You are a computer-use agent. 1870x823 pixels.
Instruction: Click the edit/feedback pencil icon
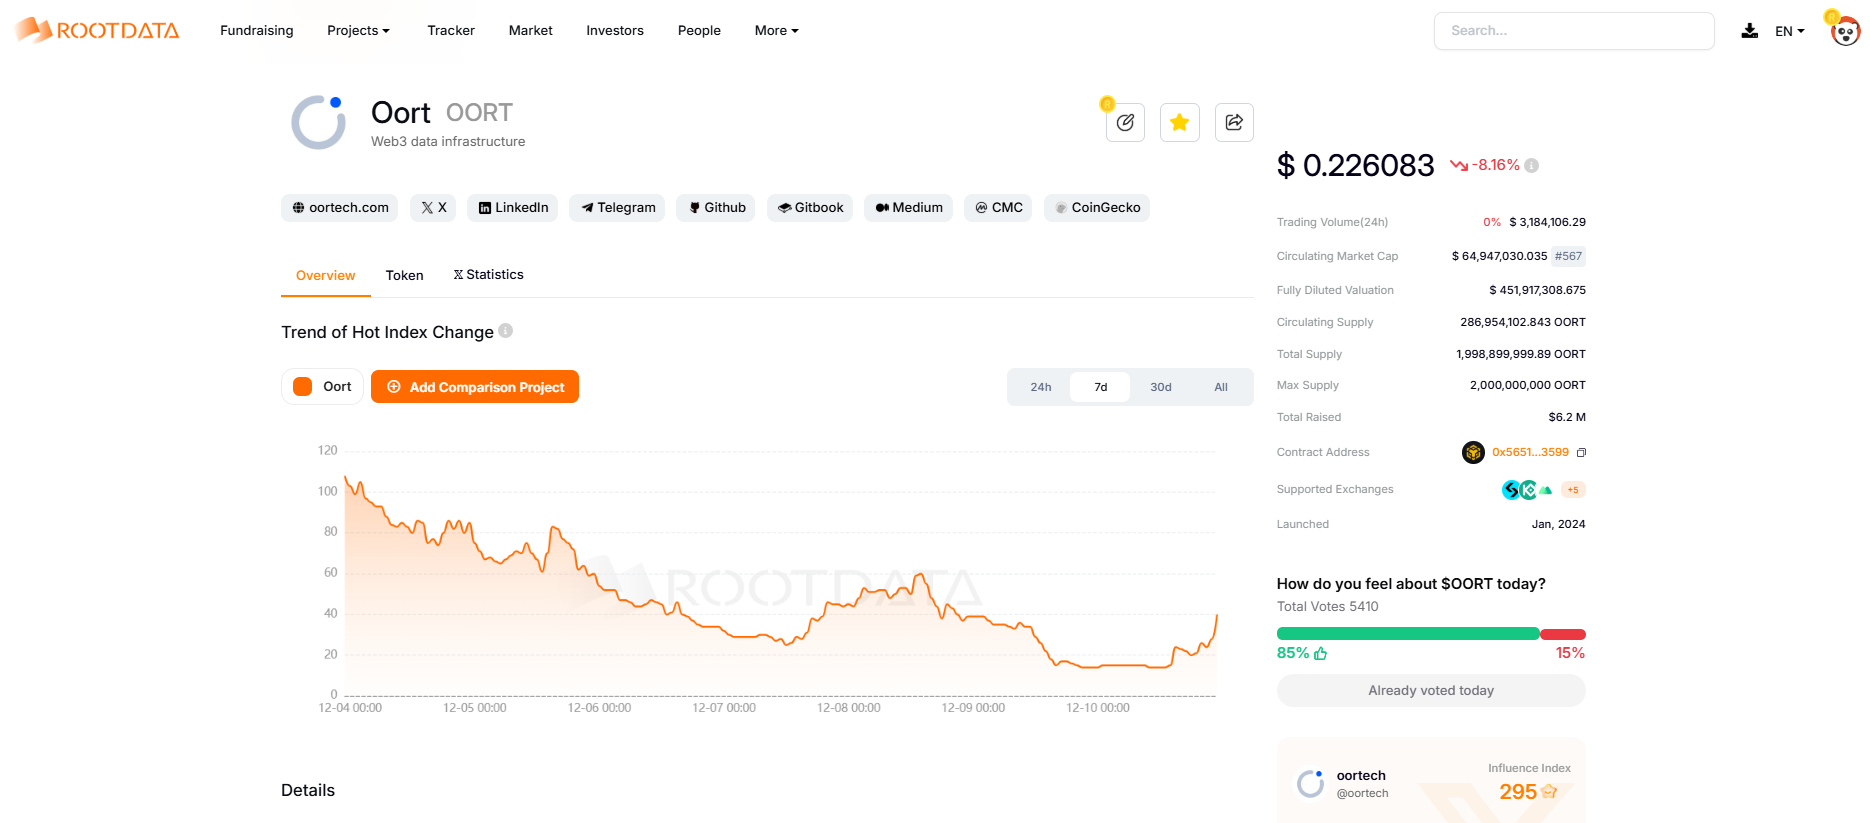click(1125, 122)
